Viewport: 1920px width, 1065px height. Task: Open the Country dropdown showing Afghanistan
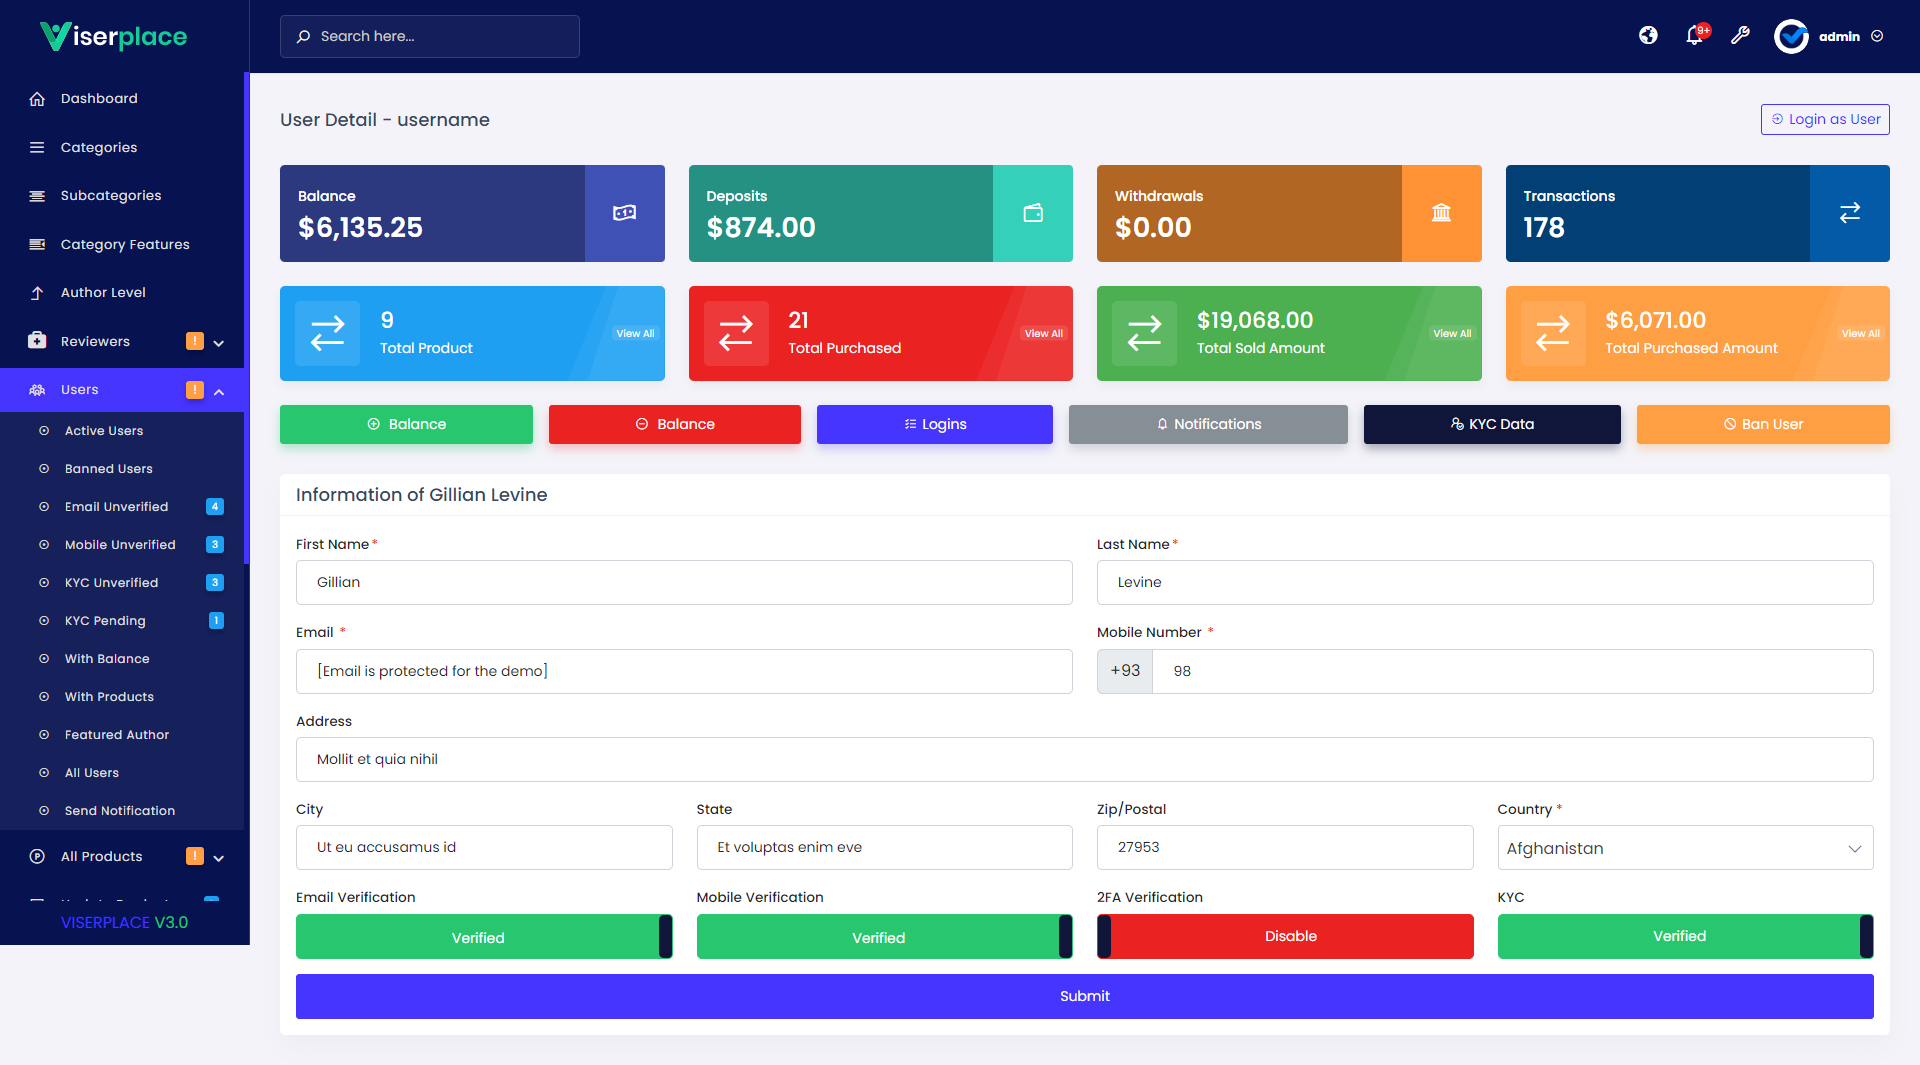(x=1684, y=847)
